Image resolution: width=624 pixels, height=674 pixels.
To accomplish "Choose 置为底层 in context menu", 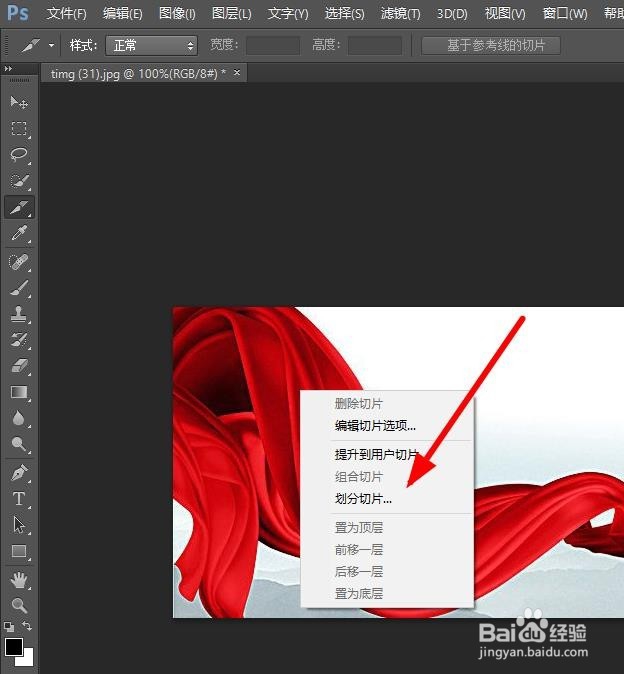I will (x=387, y=594).
